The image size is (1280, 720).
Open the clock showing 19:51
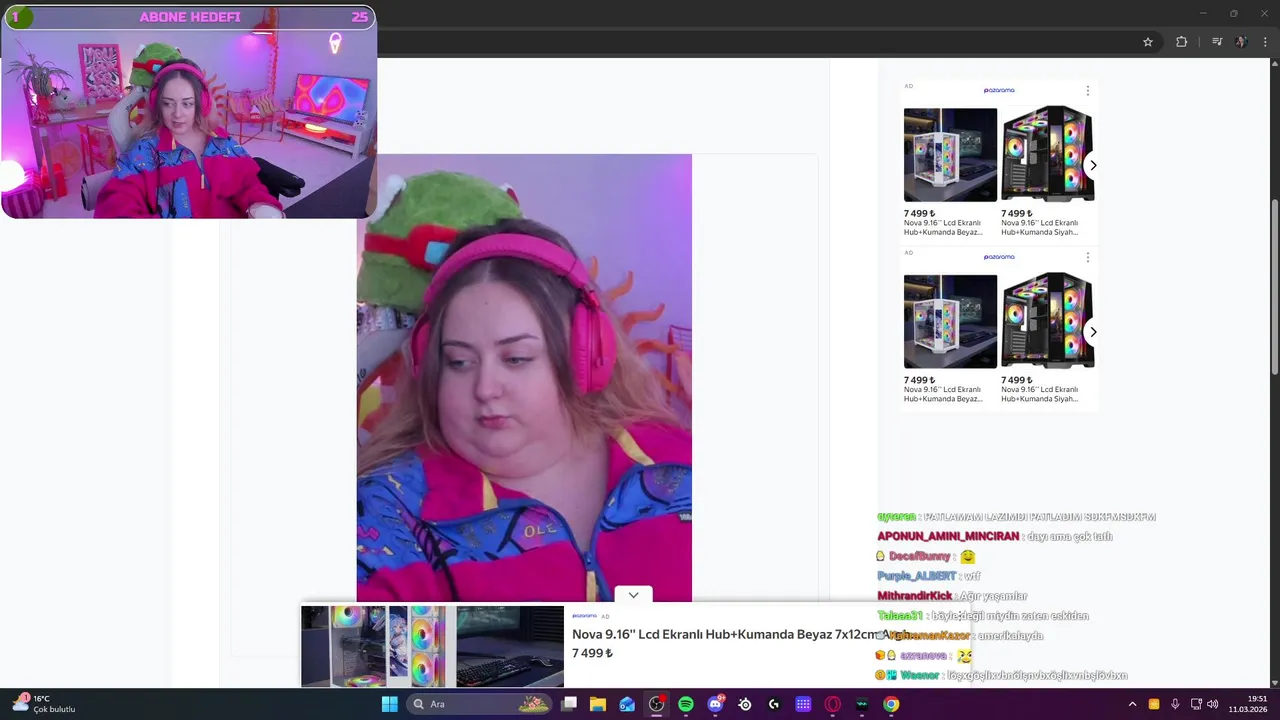pos(1248,704)
